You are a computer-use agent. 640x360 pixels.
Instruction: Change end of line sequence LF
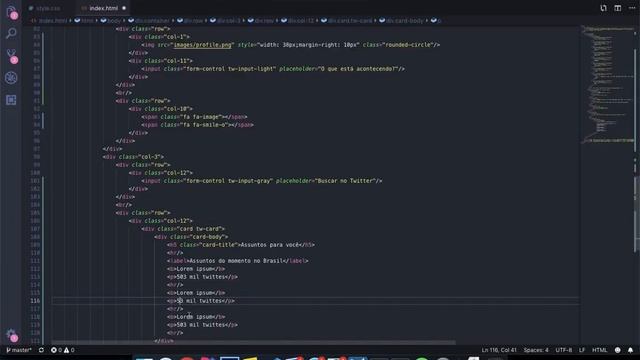582,350
